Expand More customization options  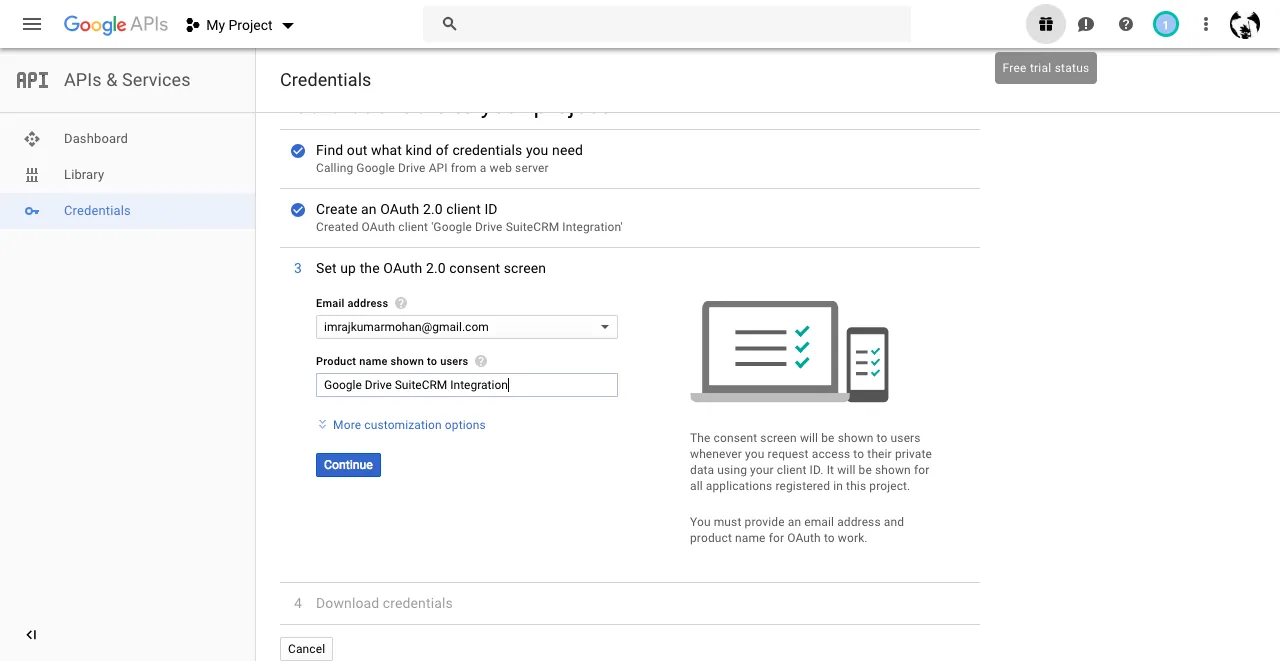[x=401, y=425]
